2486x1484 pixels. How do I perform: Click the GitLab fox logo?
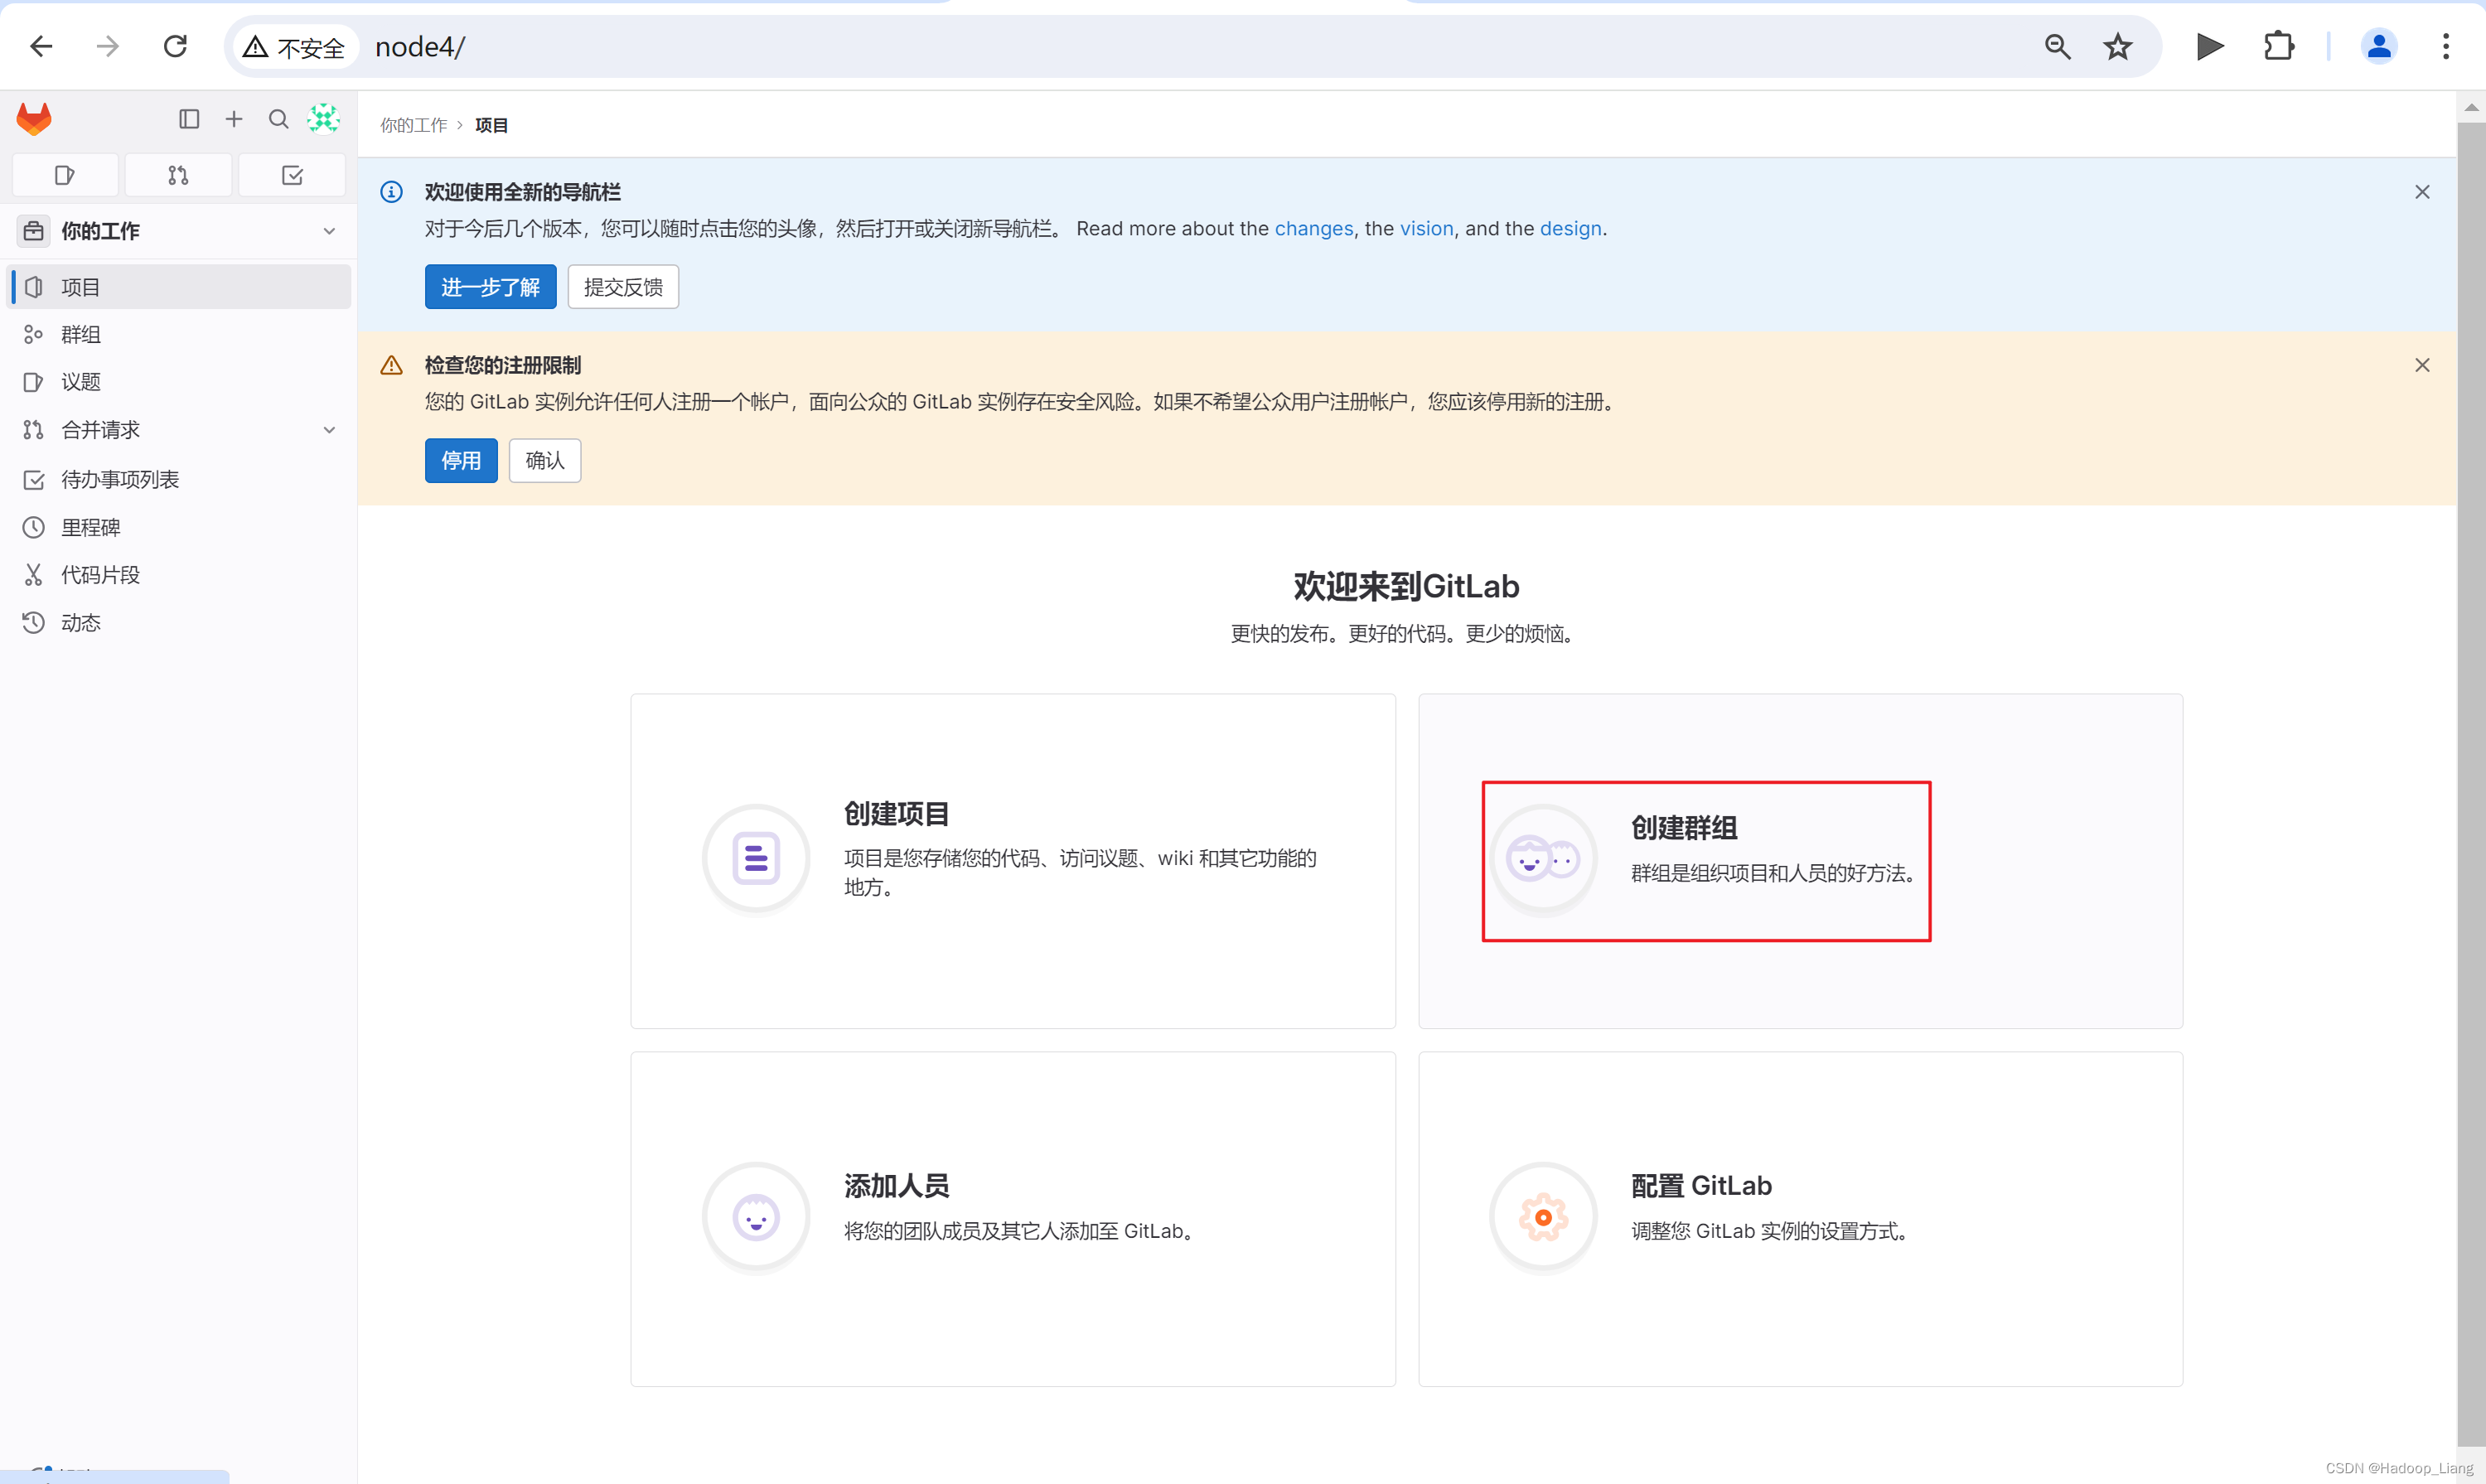(x=34, y=119)
